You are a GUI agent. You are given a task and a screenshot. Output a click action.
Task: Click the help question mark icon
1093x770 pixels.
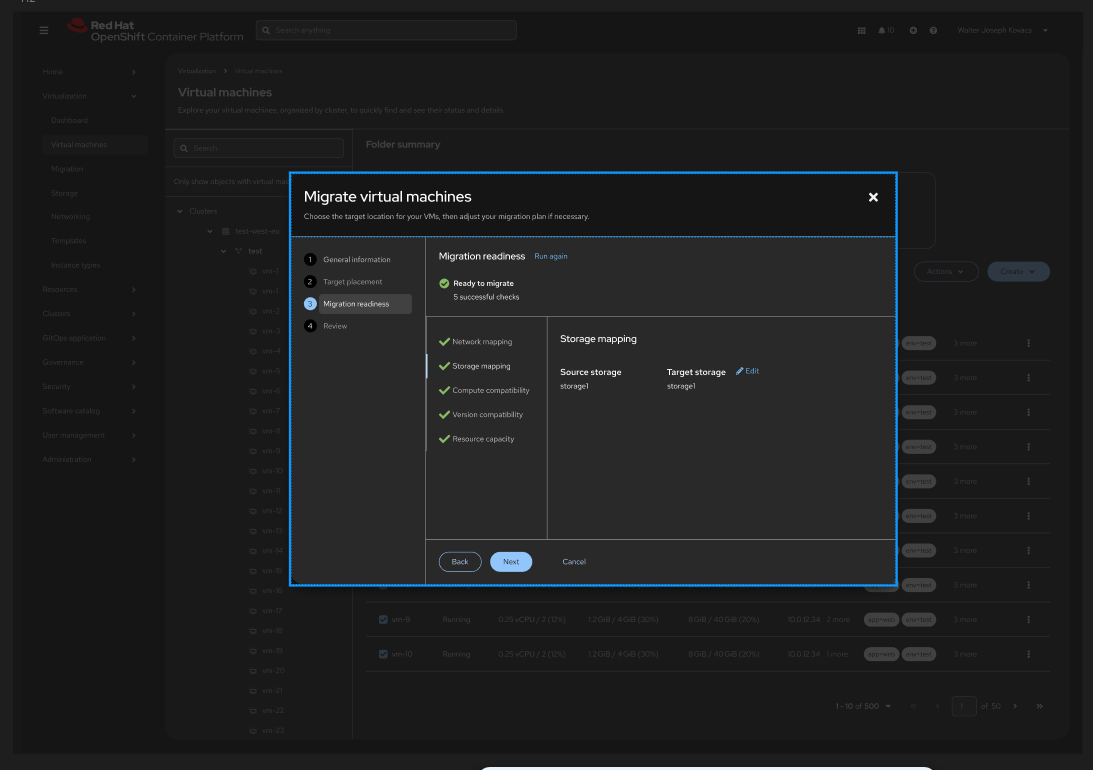[933, 31]
